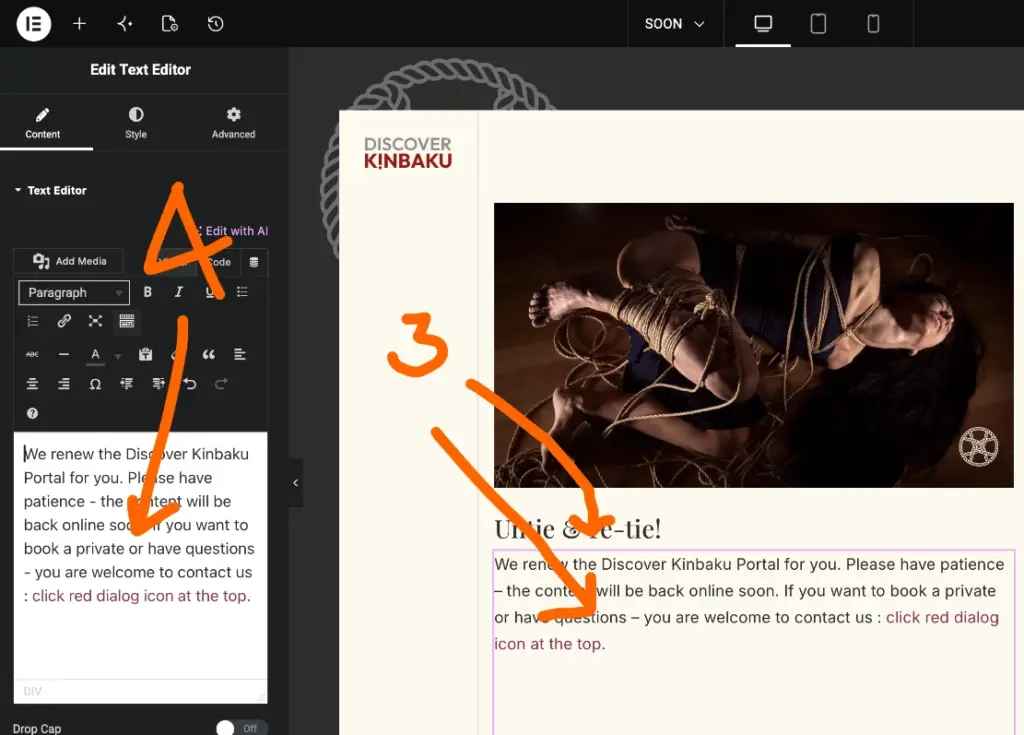Choose text color with A swatch
Image resolution: width=1024 pixels, height=735 pixels.
95,355
